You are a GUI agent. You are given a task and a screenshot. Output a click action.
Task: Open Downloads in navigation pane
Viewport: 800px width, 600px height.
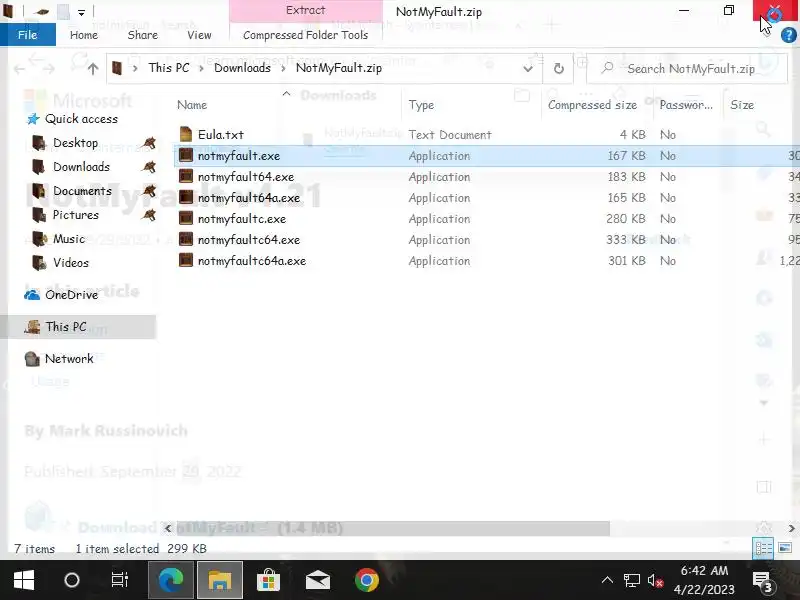tap(81, 167)
